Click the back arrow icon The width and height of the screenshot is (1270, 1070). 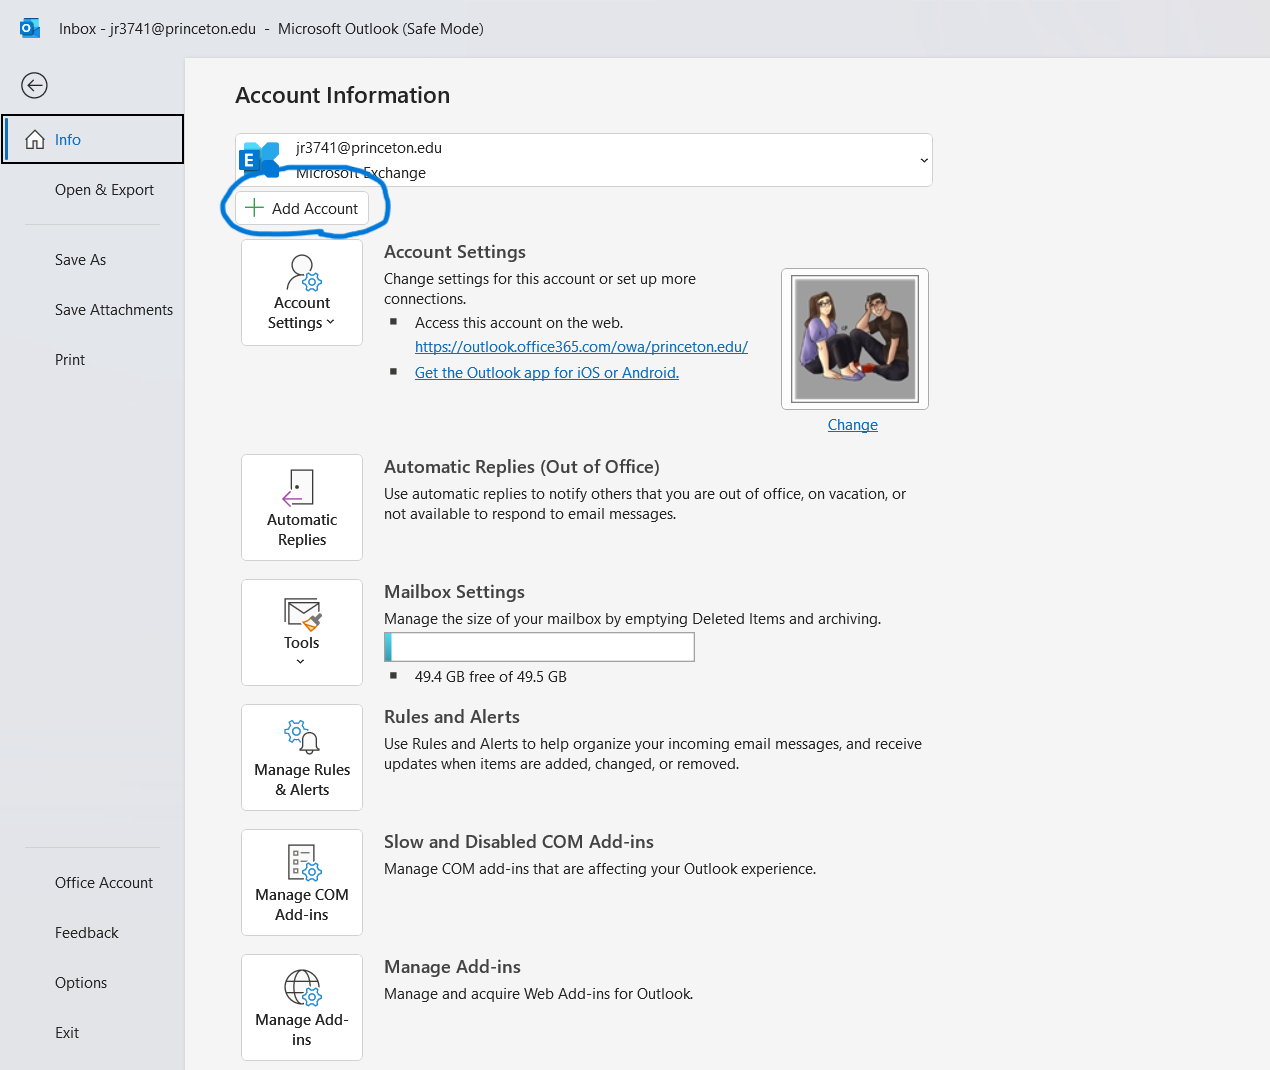[x=34, y=85]
